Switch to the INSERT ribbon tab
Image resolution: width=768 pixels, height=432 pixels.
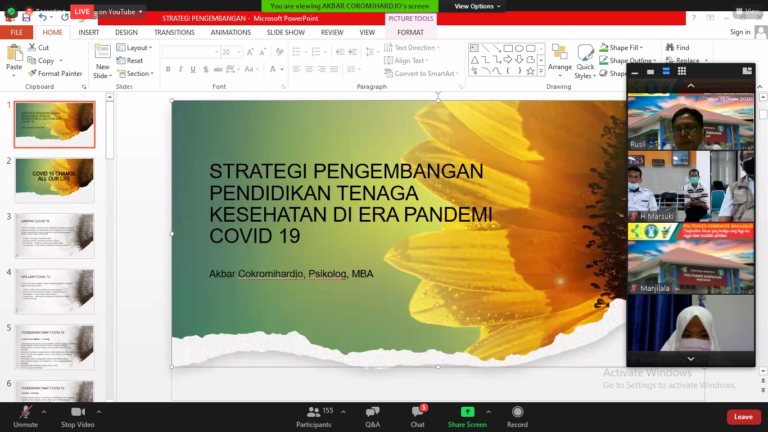[89, 32]
